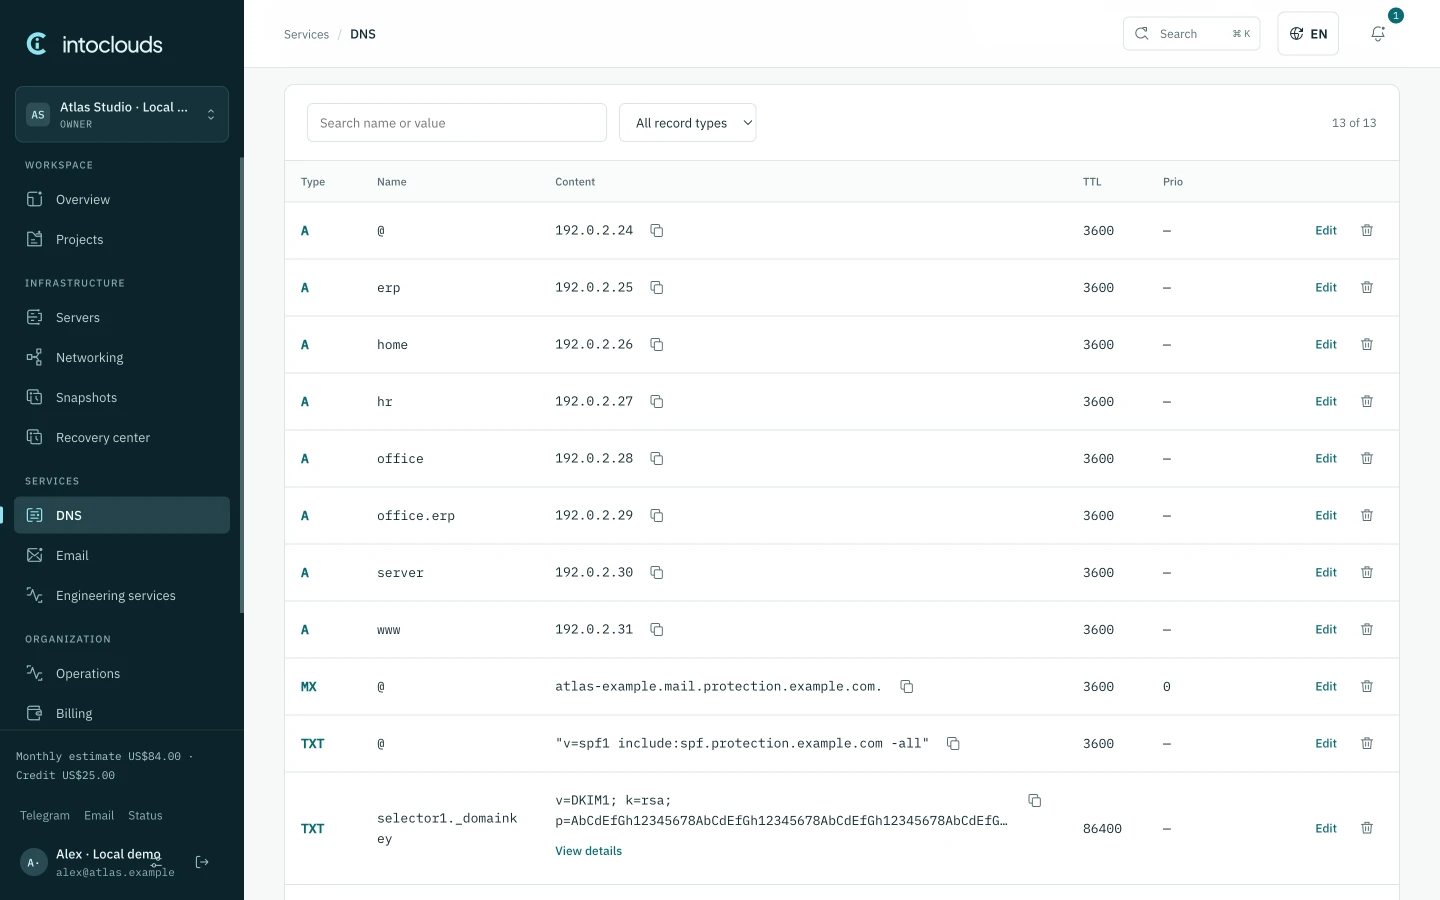Select Email under Services

point(122,556)
